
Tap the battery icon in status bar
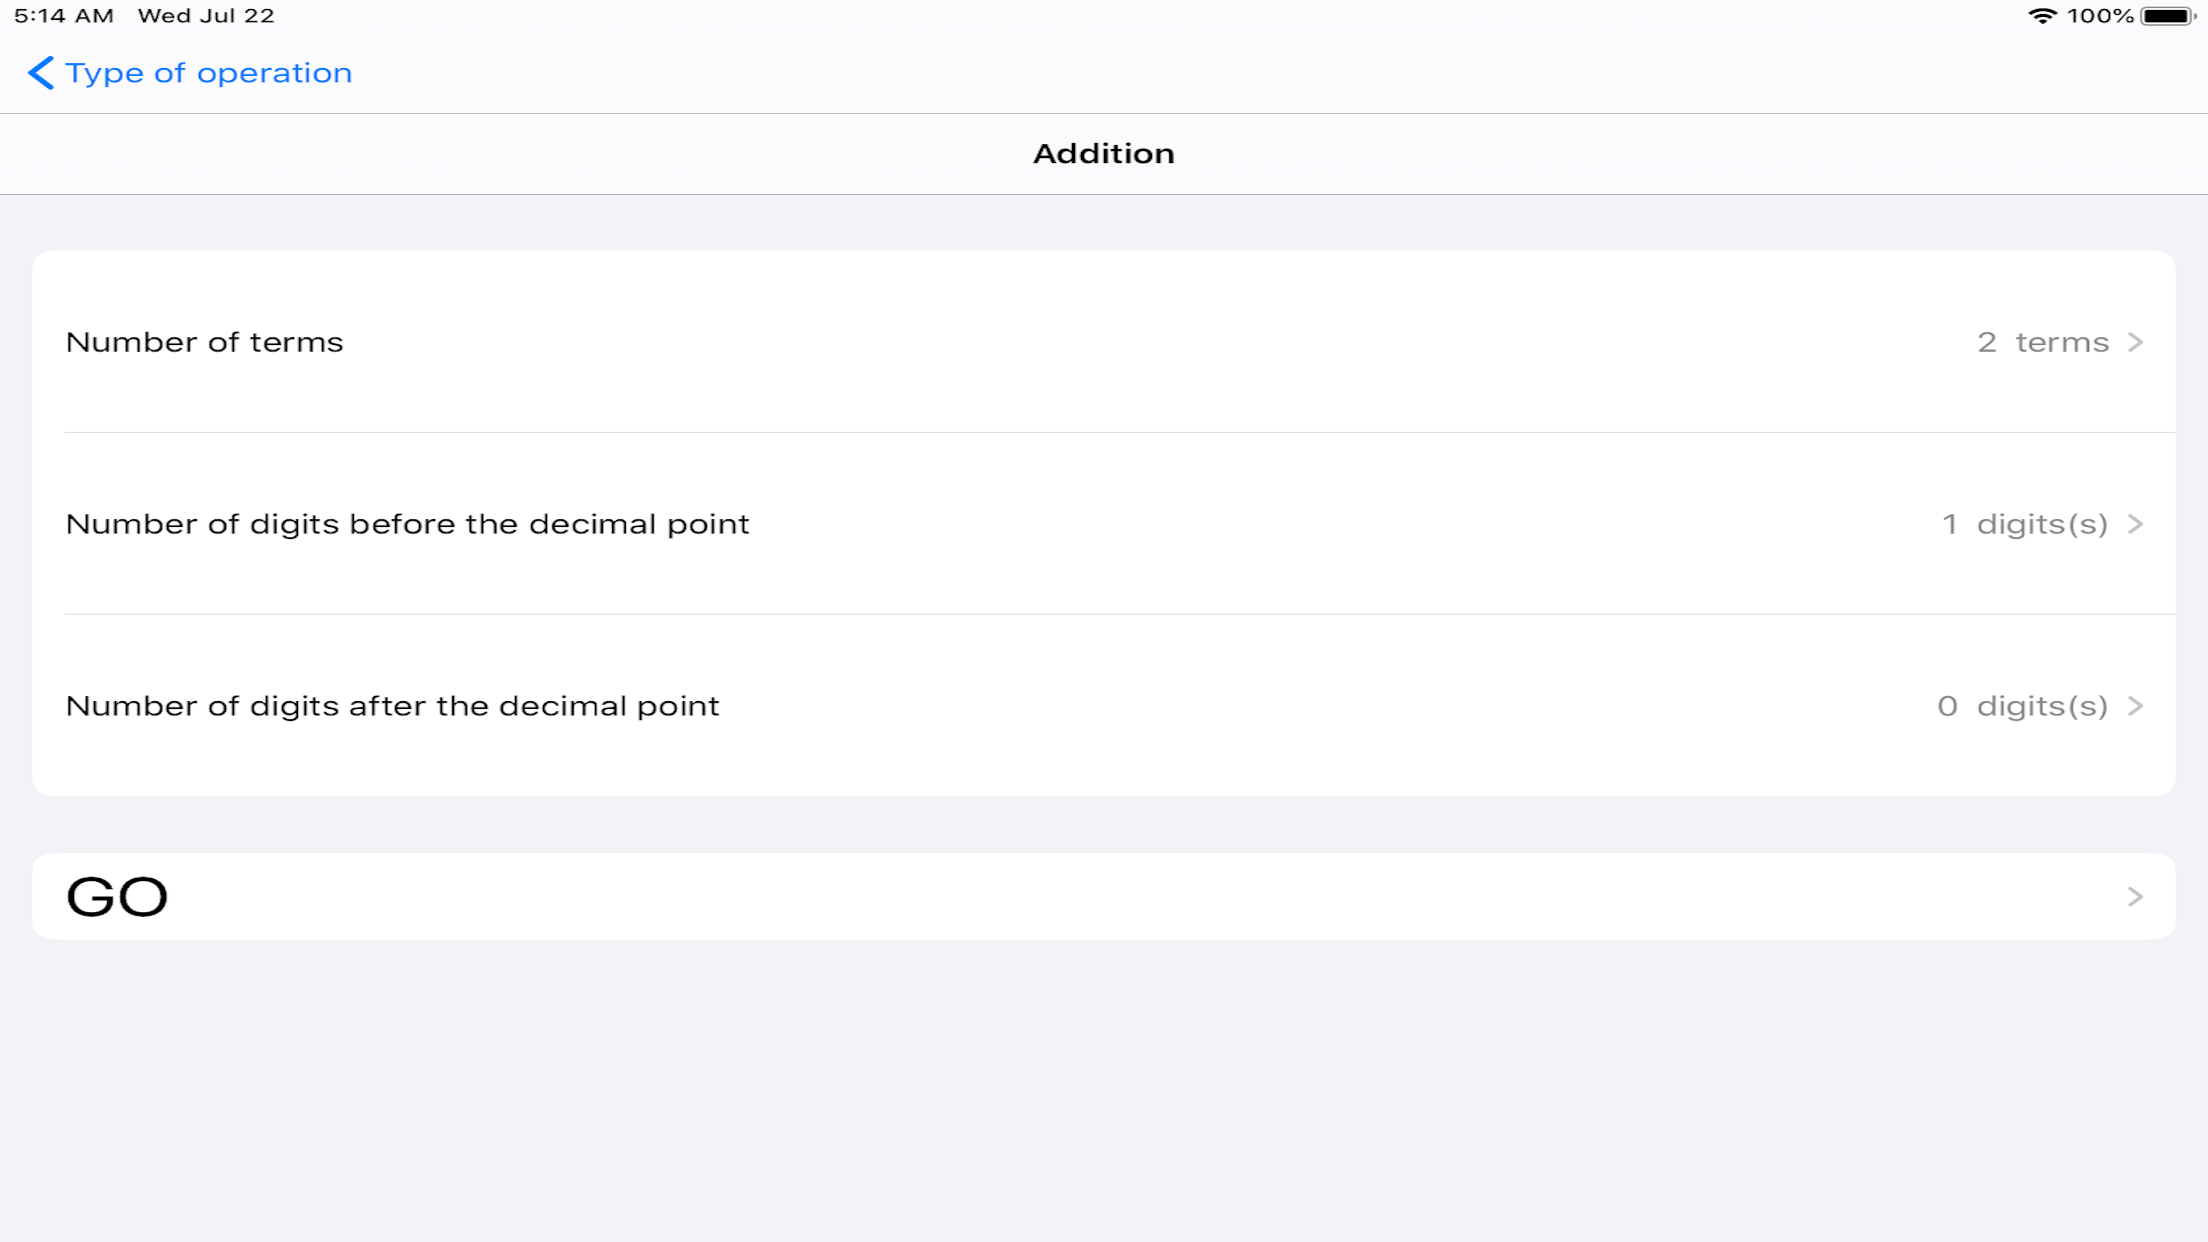click(x=2166, y=16)
